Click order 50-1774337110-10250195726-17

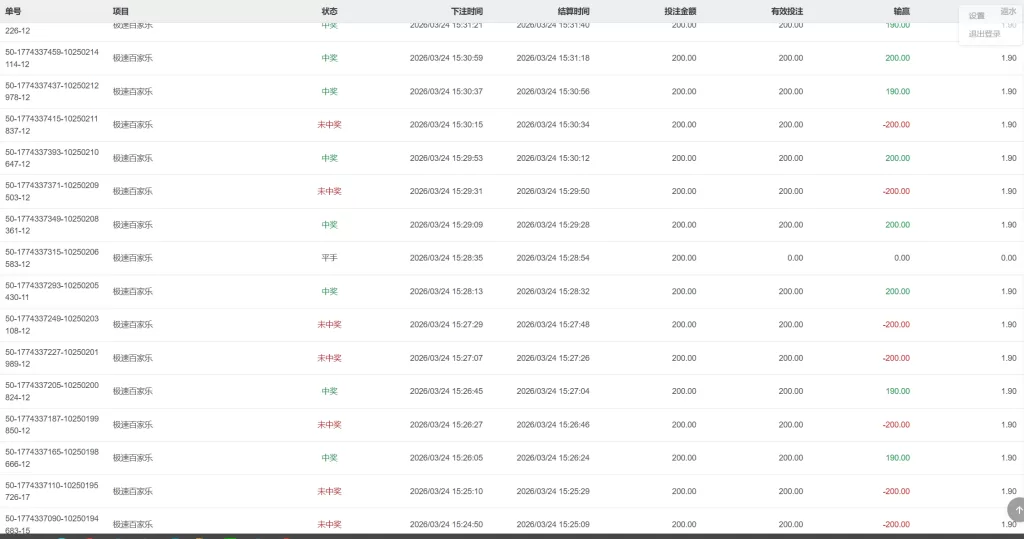click(52, 491)
